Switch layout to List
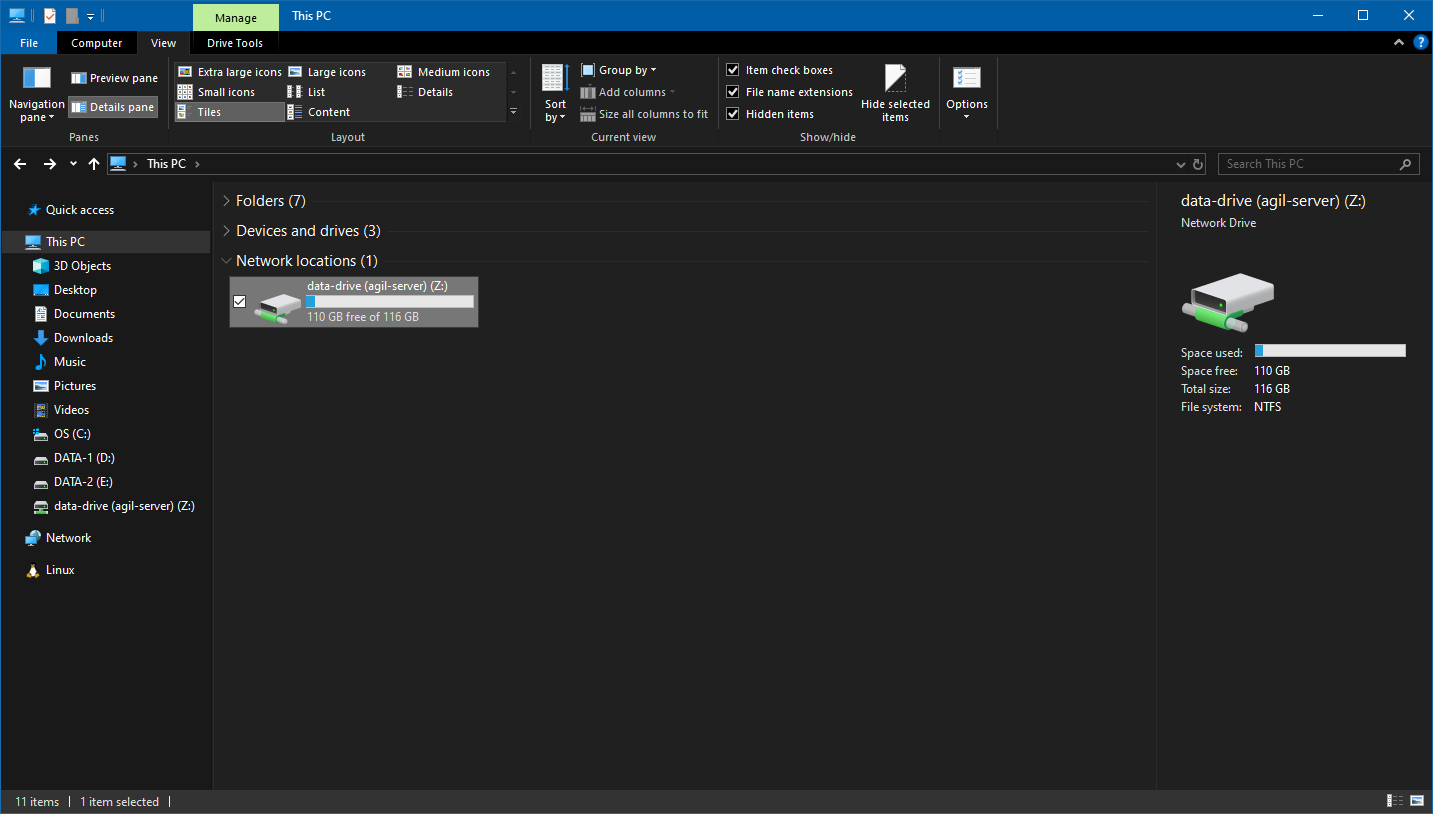Image resolution: width=1433 pixels, height=814 pixels. (x=307, y=92)
